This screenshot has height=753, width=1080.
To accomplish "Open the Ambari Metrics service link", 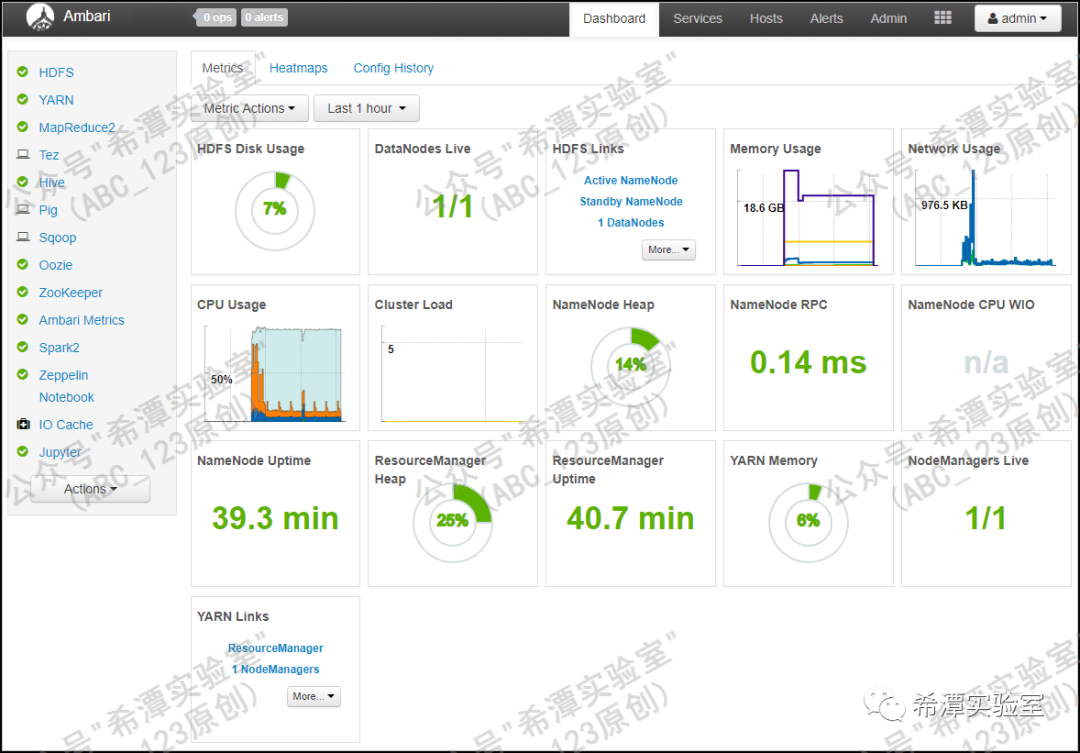I will click(82, 320).
